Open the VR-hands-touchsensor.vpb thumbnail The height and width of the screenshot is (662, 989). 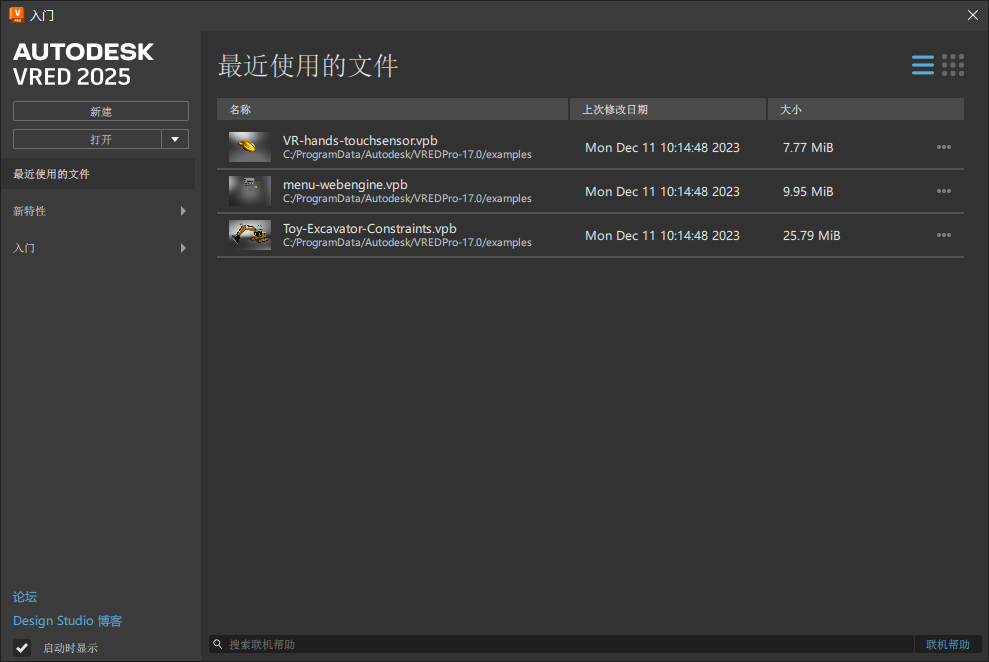[250, 147]
